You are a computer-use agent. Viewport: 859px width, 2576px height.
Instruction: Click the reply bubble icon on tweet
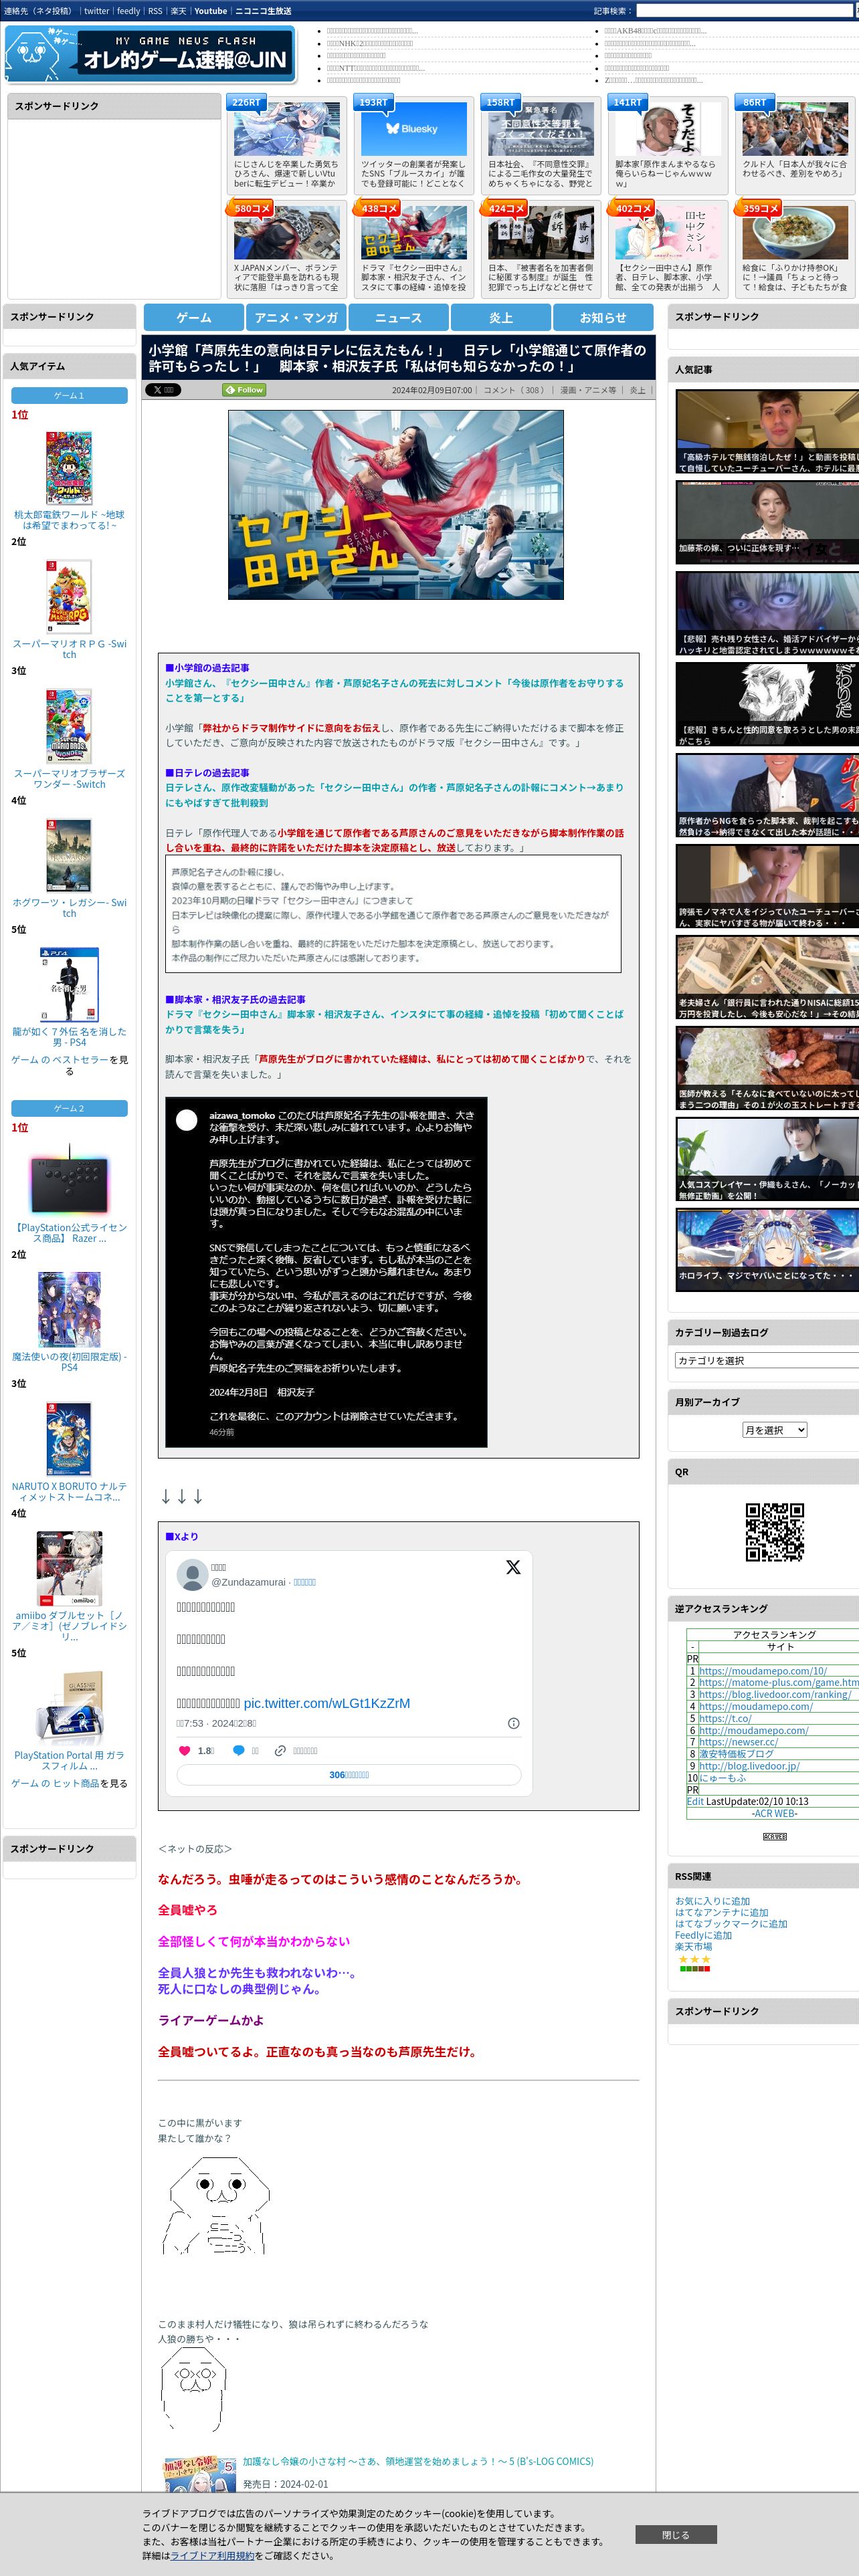238,1750
